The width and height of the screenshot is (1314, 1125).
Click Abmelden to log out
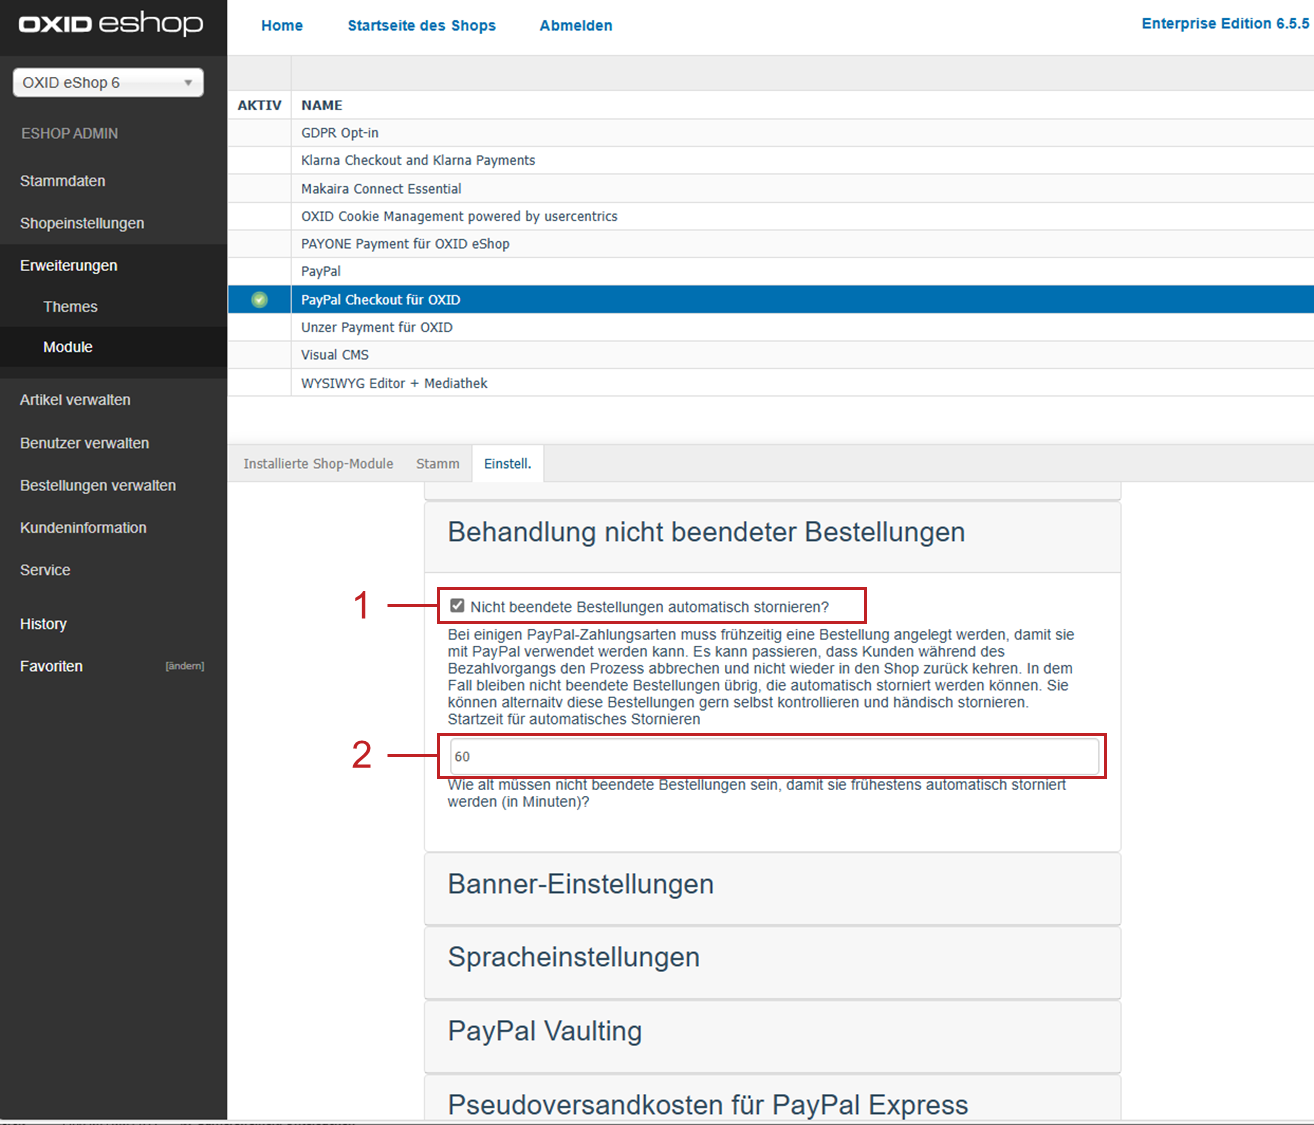pos(576,26)
